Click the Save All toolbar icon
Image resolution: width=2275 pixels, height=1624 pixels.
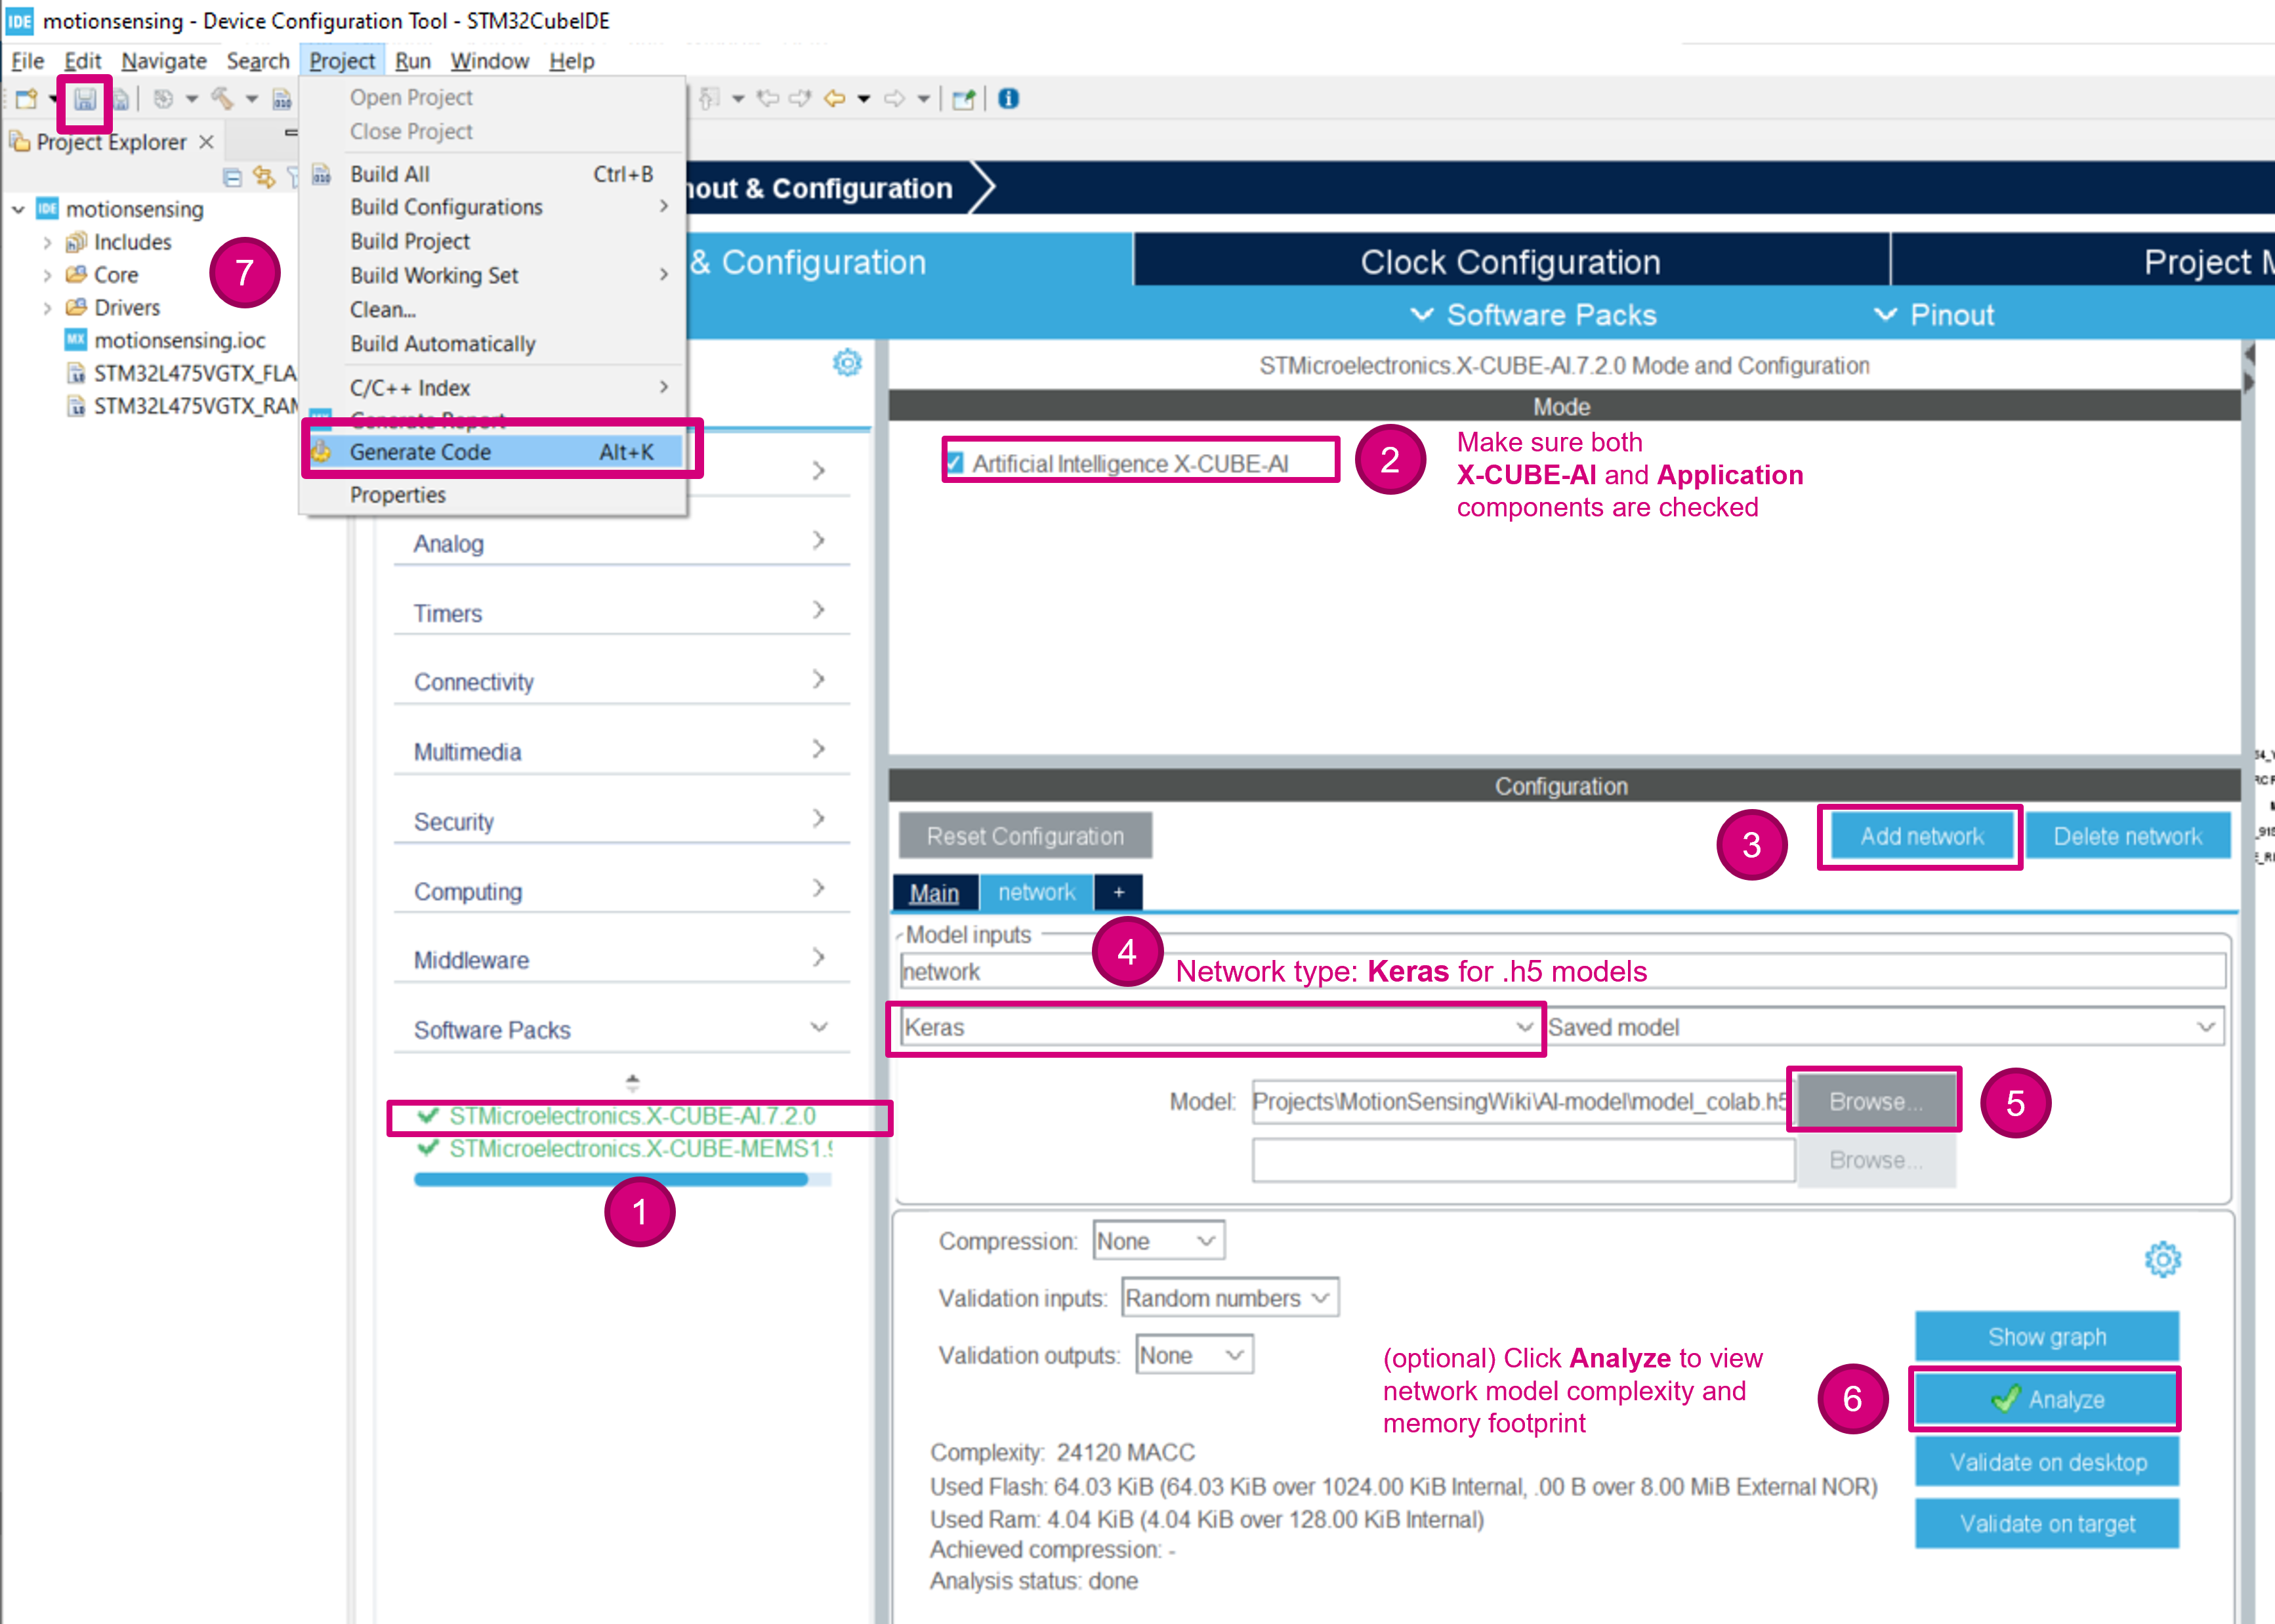pos(120,99)
